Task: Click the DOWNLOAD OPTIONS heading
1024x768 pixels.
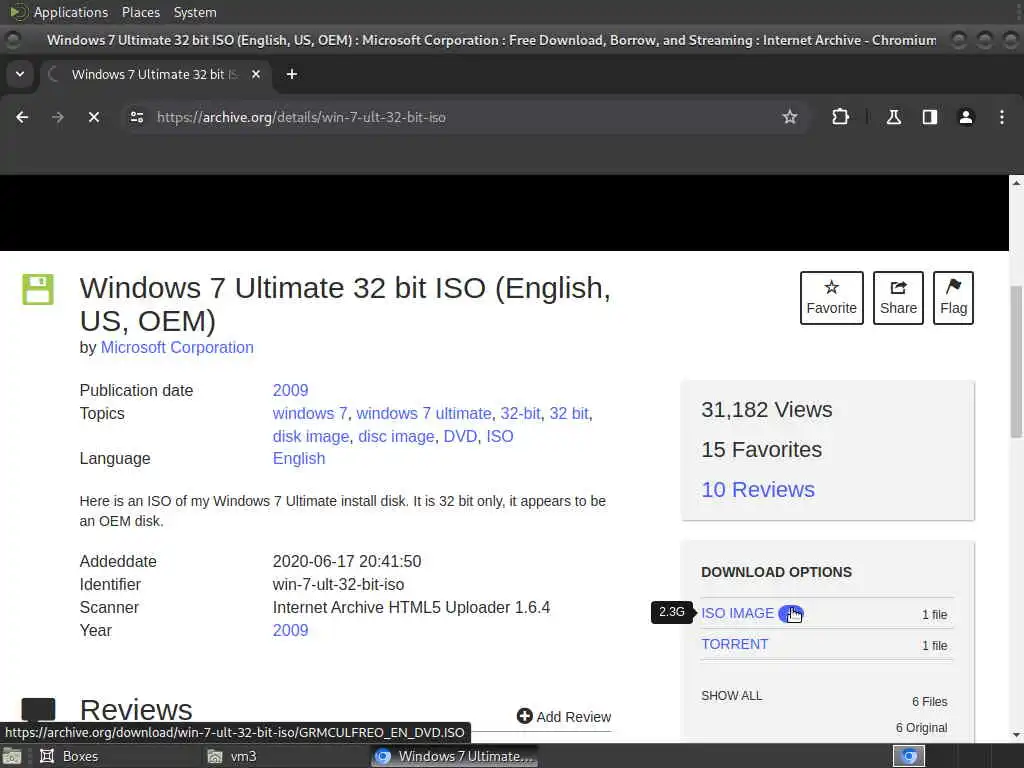Action: (776, 572)
